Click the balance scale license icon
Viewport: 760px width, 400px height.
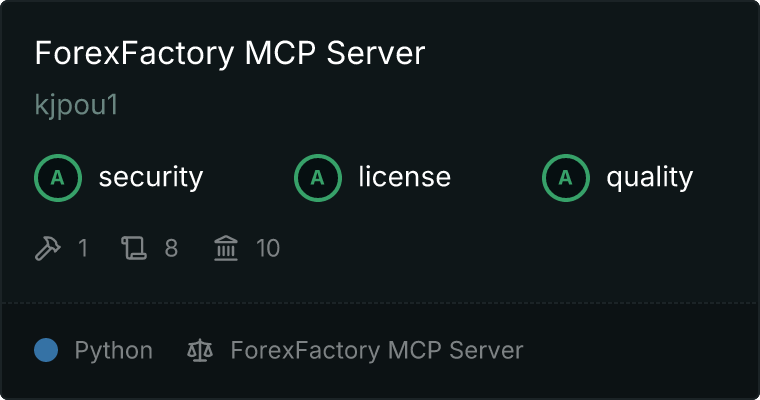click(200, 350)
